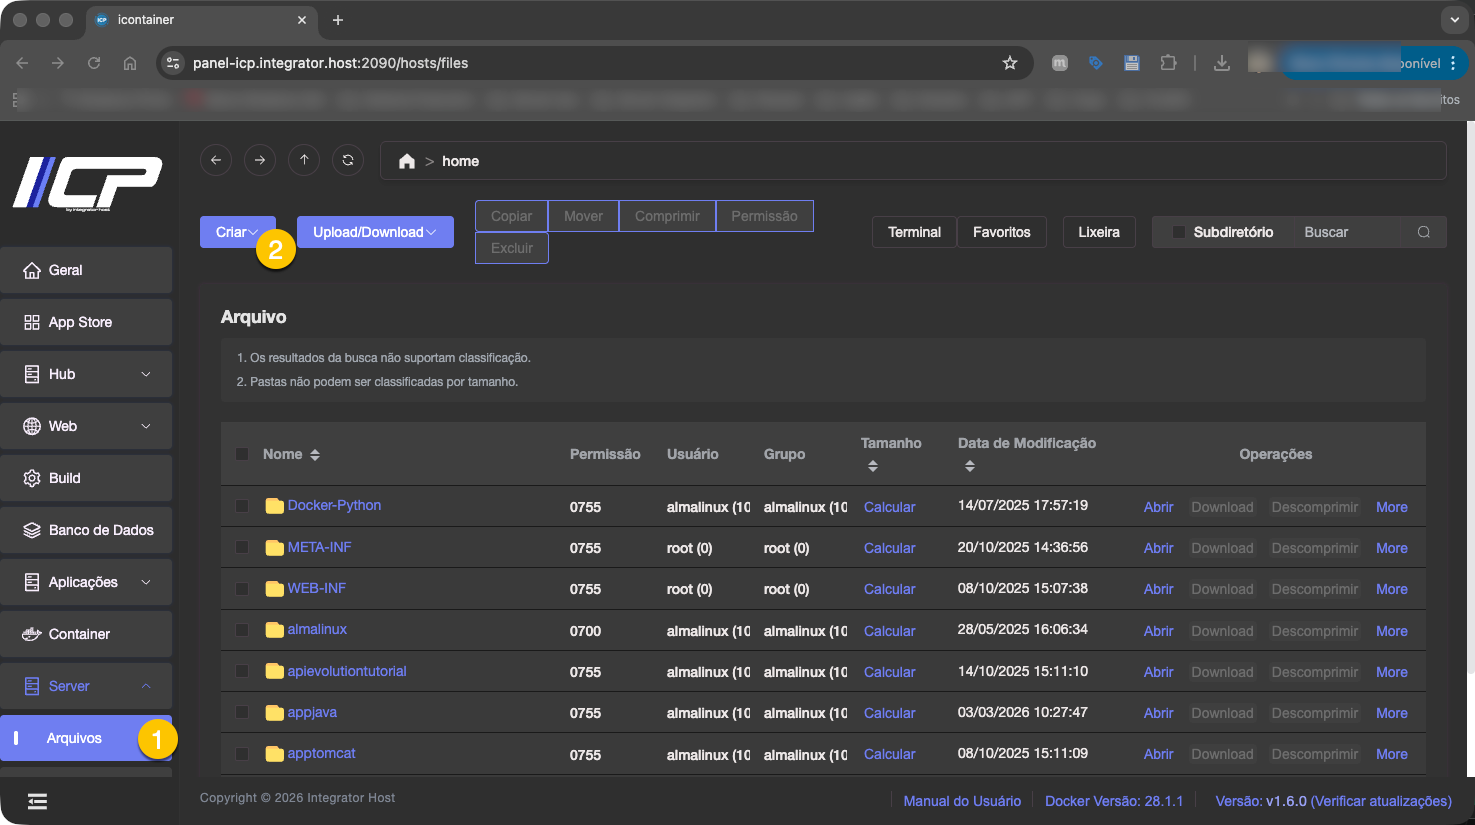Open the Docker-Python folder icon
Image resolution: width=1475 pixels, height=825 pixels.
tap(274, 506)
